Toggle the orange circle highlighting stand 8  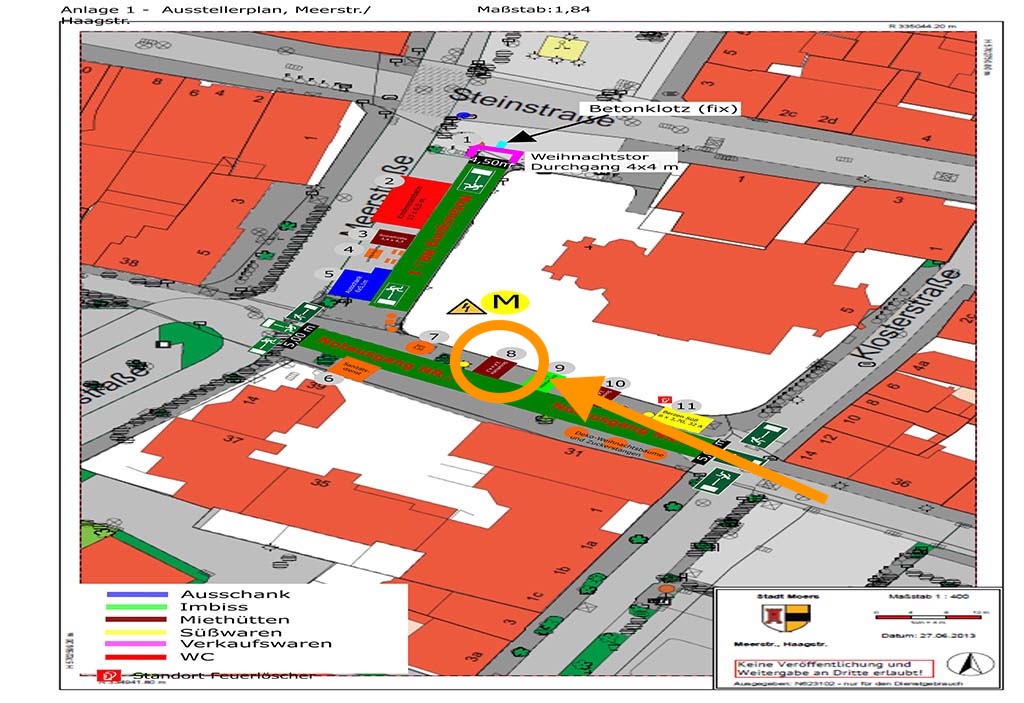click(500, 360)
